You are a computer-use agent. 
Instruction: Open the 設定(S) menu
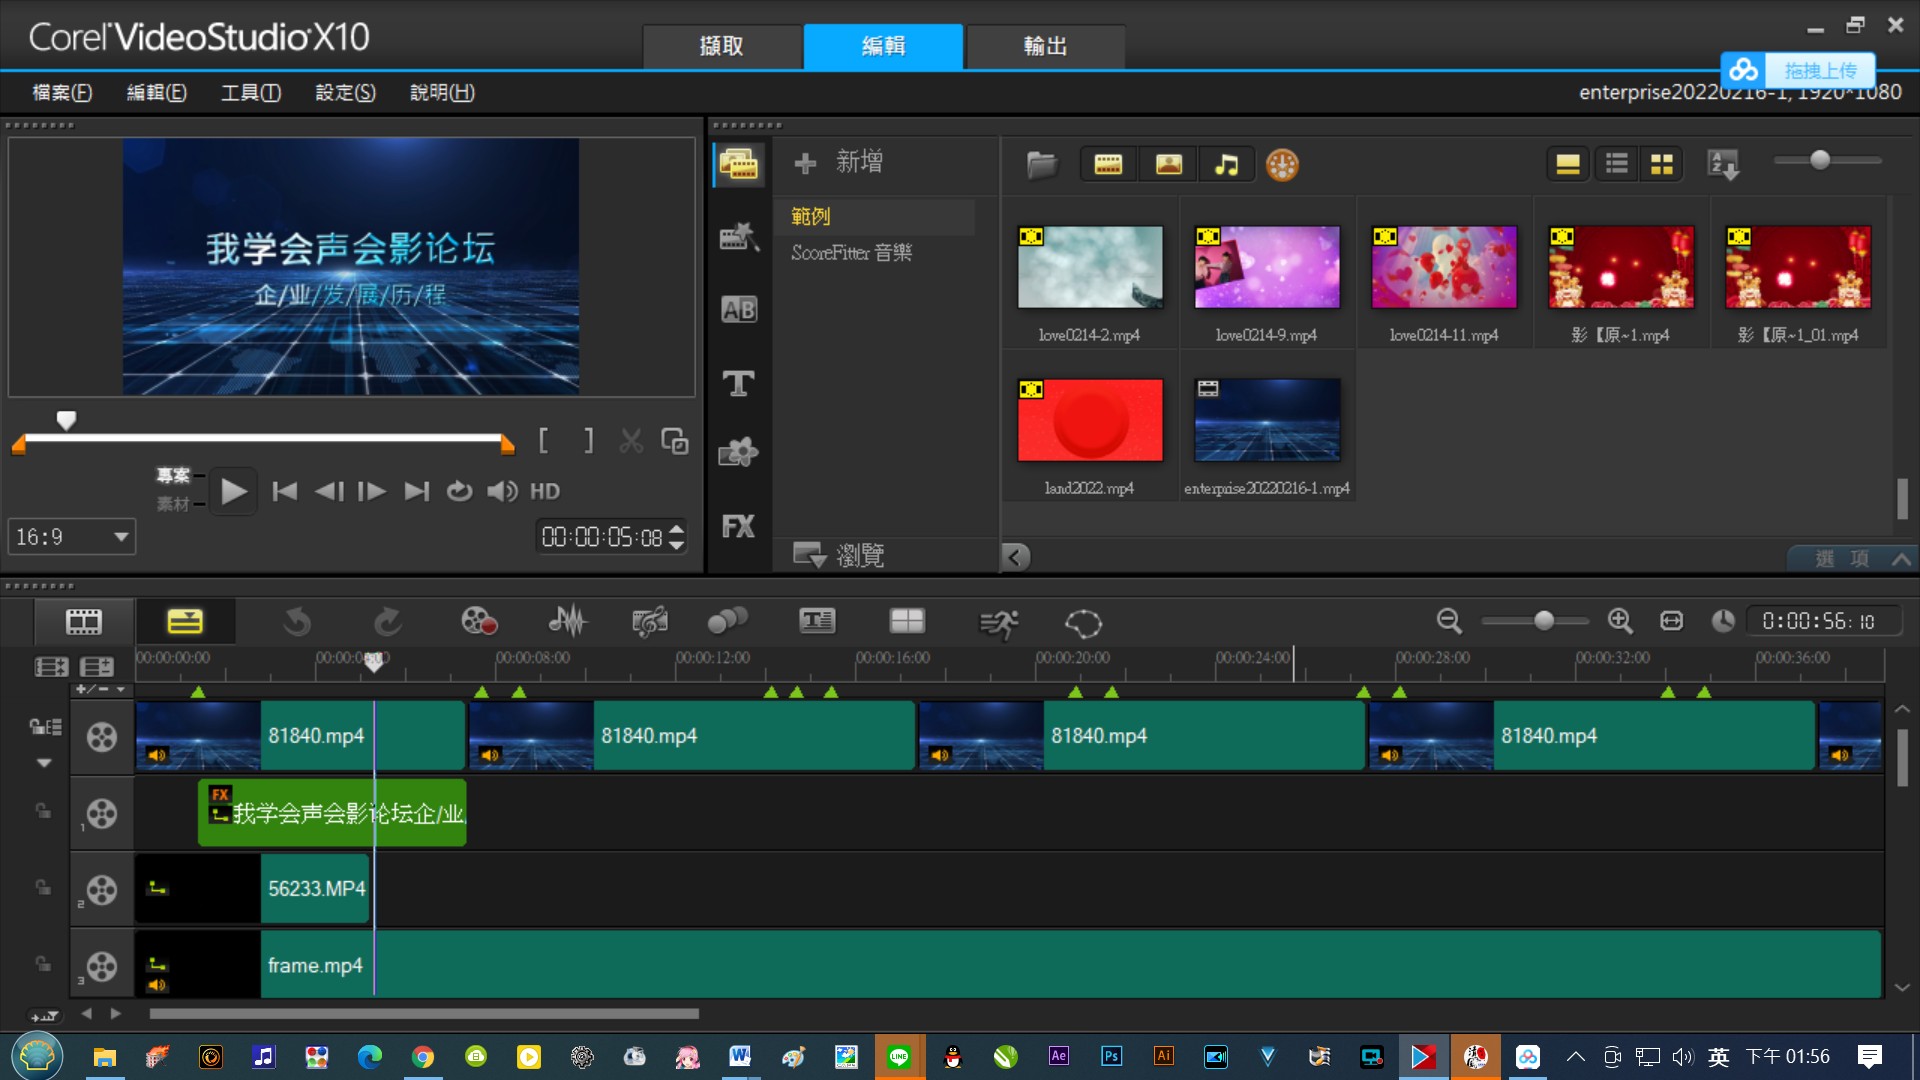click(346, 92)
